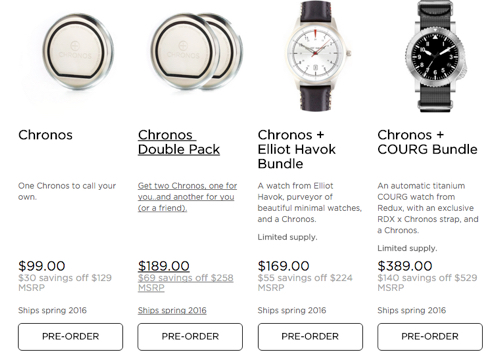Click the 'Chronos' product title
Screen dimensions: 498x360
(45, 135)
